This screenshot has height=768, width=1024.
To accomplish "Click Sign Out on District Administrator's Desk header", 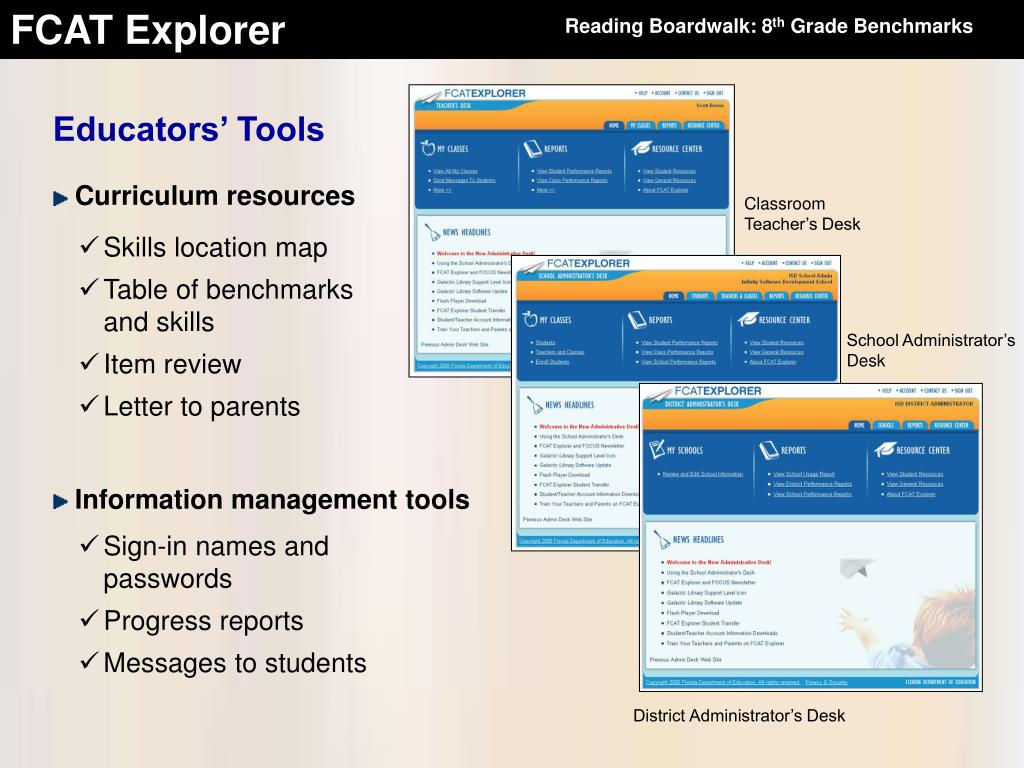I will [963, 391].
